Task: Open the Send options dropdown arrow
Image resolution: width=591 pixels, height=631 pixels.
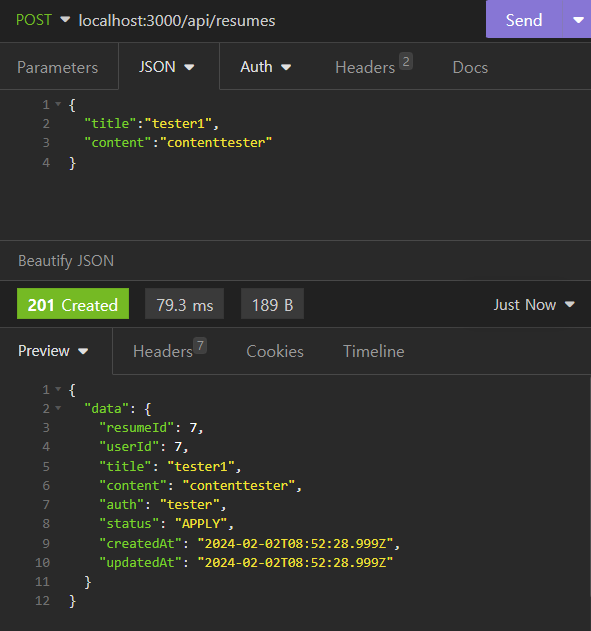Action: (x=578, y=20)
